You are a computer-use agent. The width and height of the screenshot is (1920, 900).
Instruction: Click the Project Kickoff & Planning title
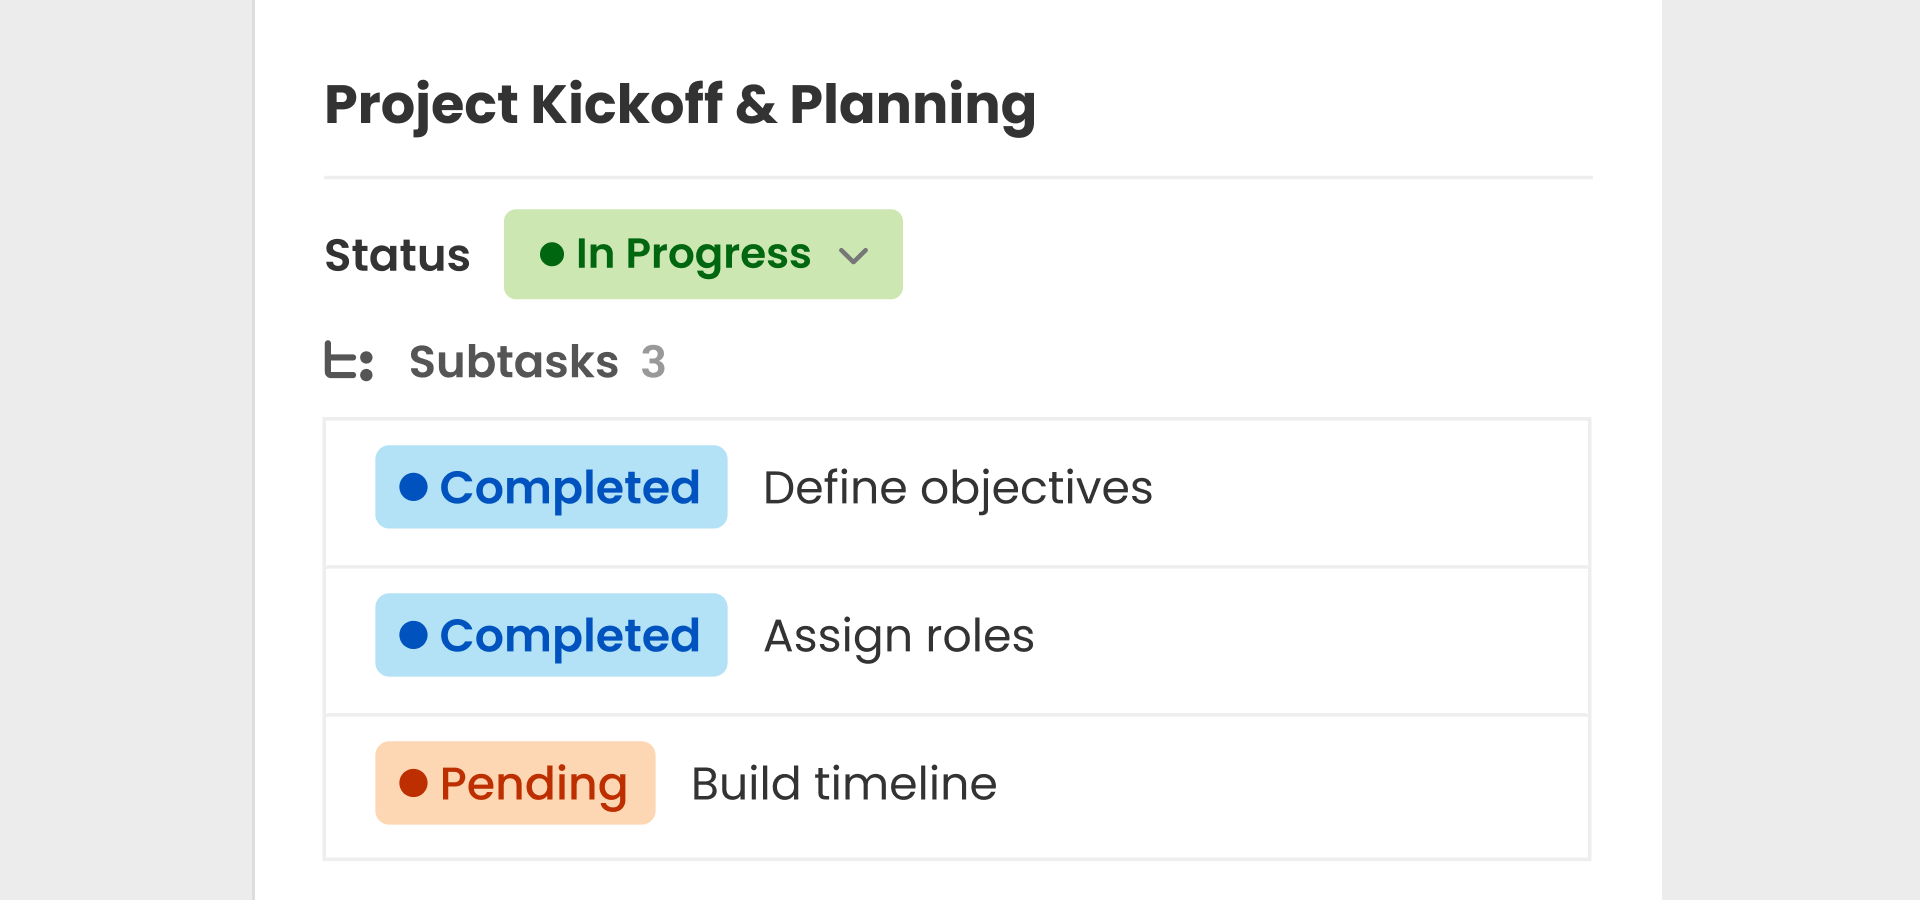point(680,104)
